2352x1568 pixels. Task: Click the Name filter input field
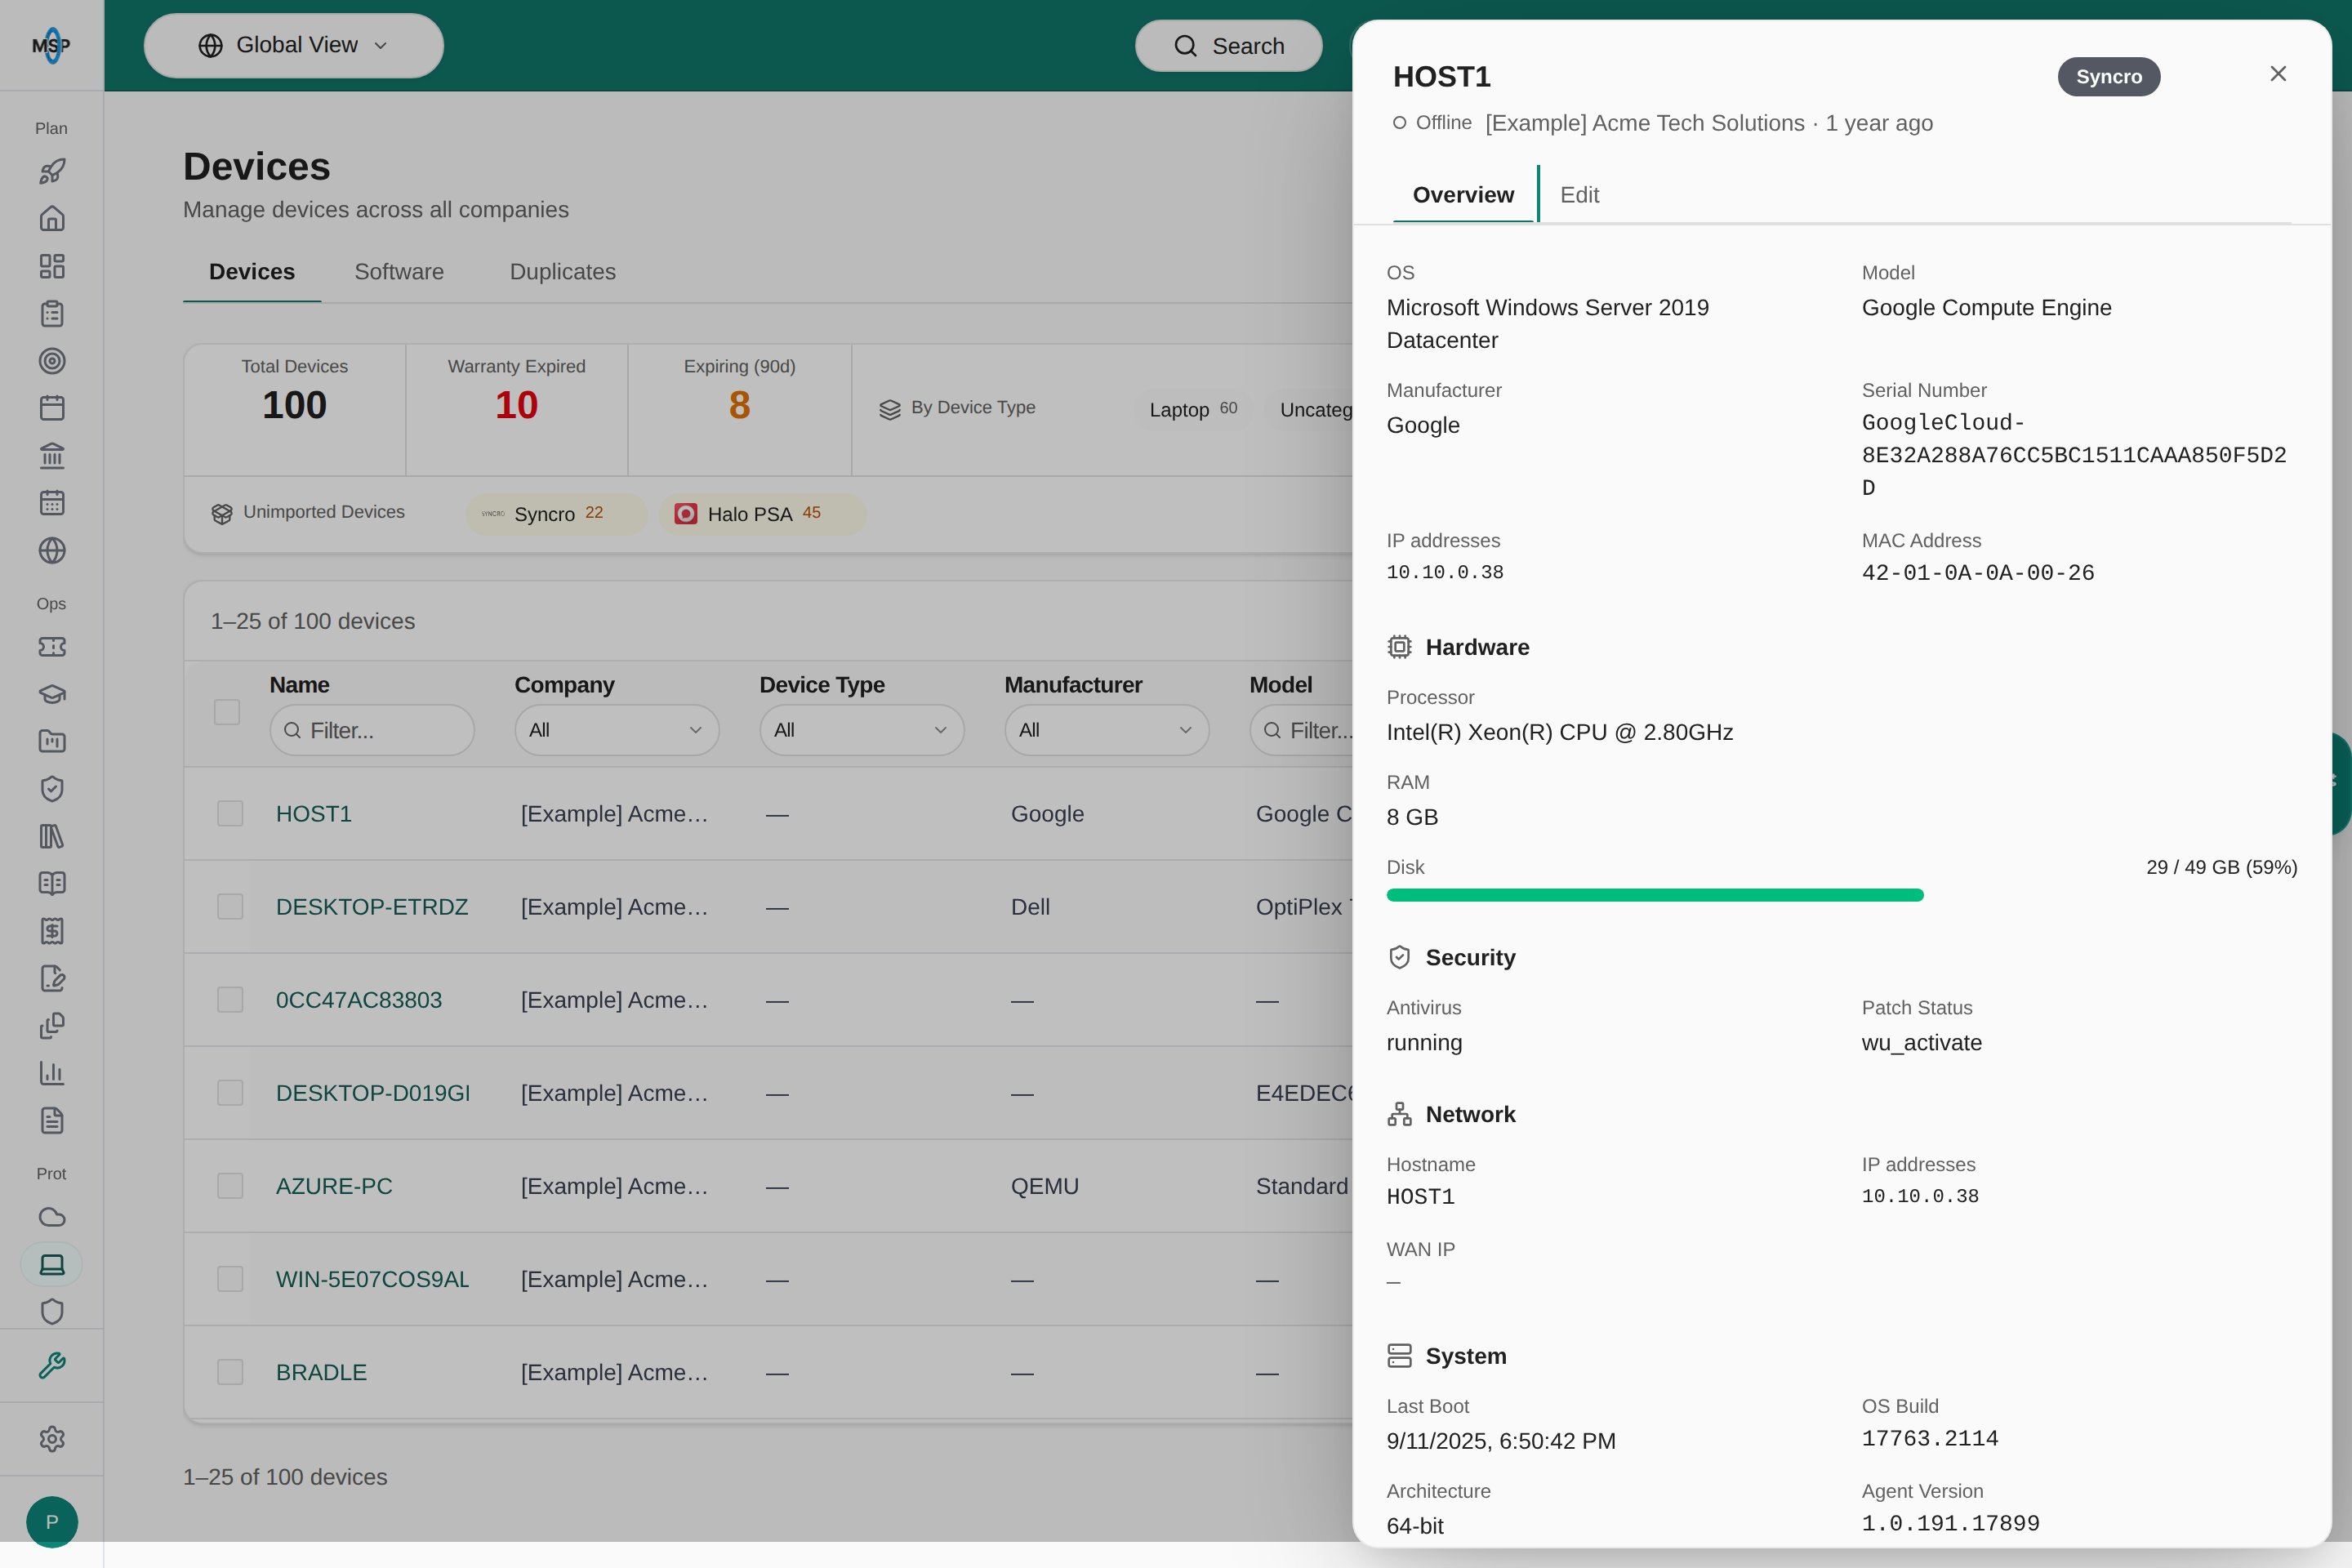click(372, 730)
